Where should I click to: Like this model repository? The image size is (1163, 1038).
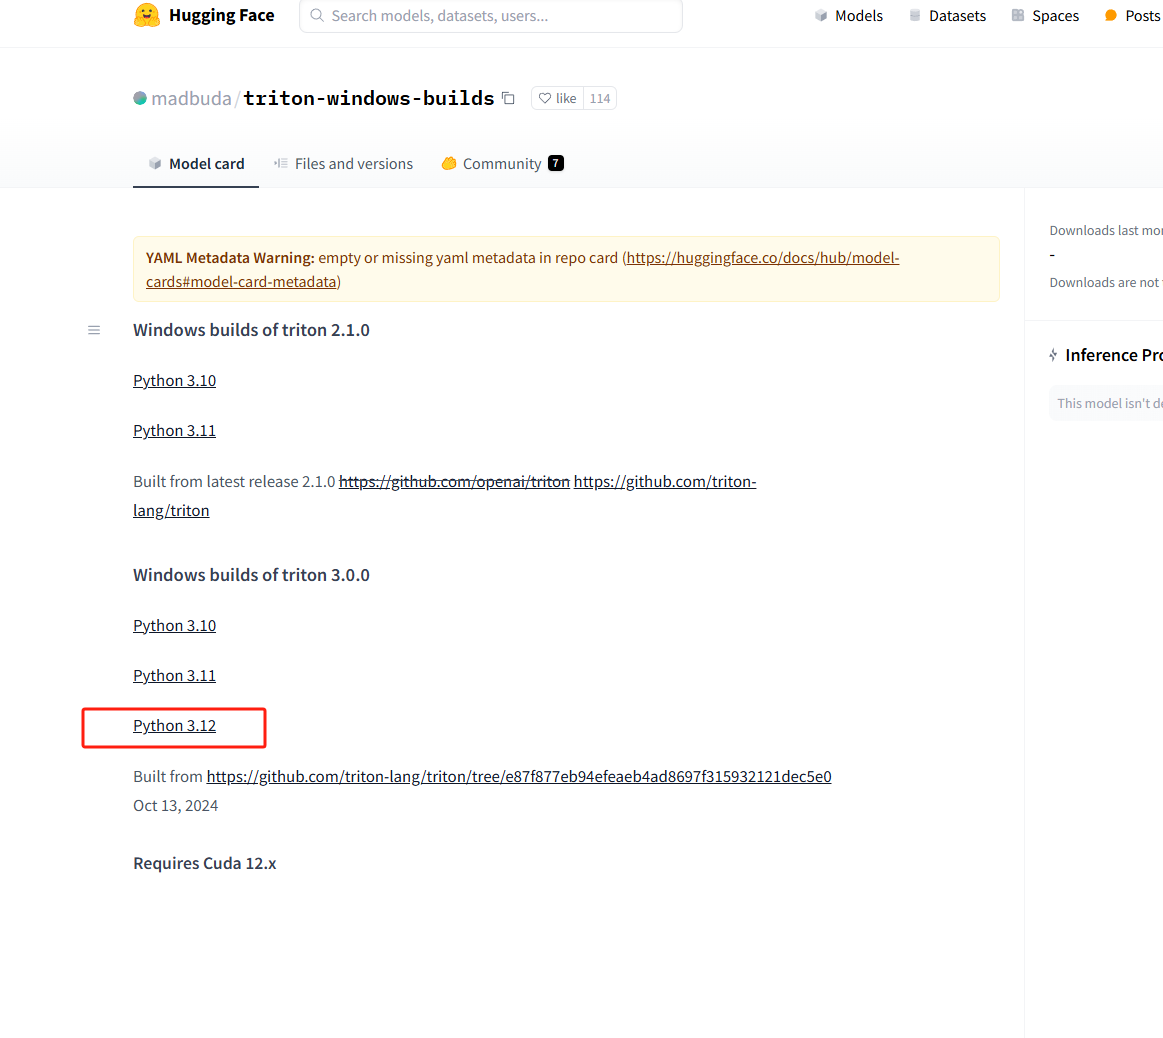click(558, 98)
